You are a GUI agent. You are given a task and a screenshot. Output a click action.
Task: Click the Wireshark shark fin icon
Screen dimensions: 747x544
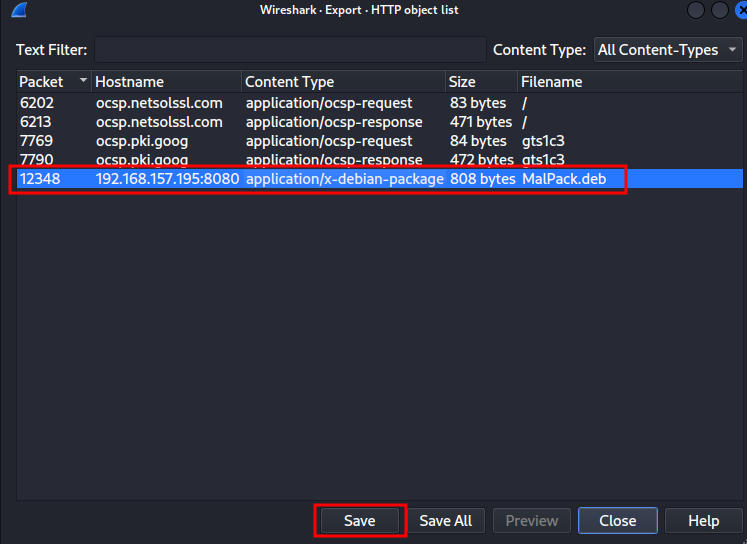19,10
